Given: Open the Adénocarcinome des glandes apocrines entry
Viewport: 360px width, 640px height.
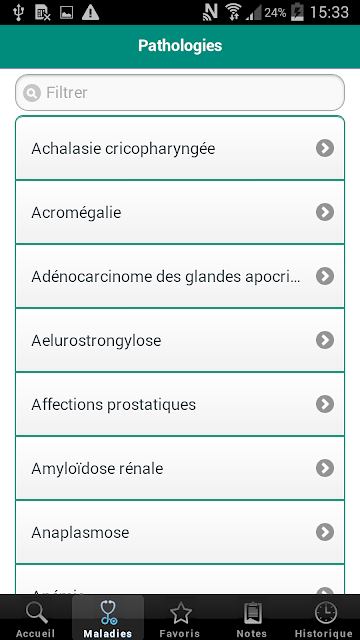Looking at the screenshot, I should click(180, 276).
